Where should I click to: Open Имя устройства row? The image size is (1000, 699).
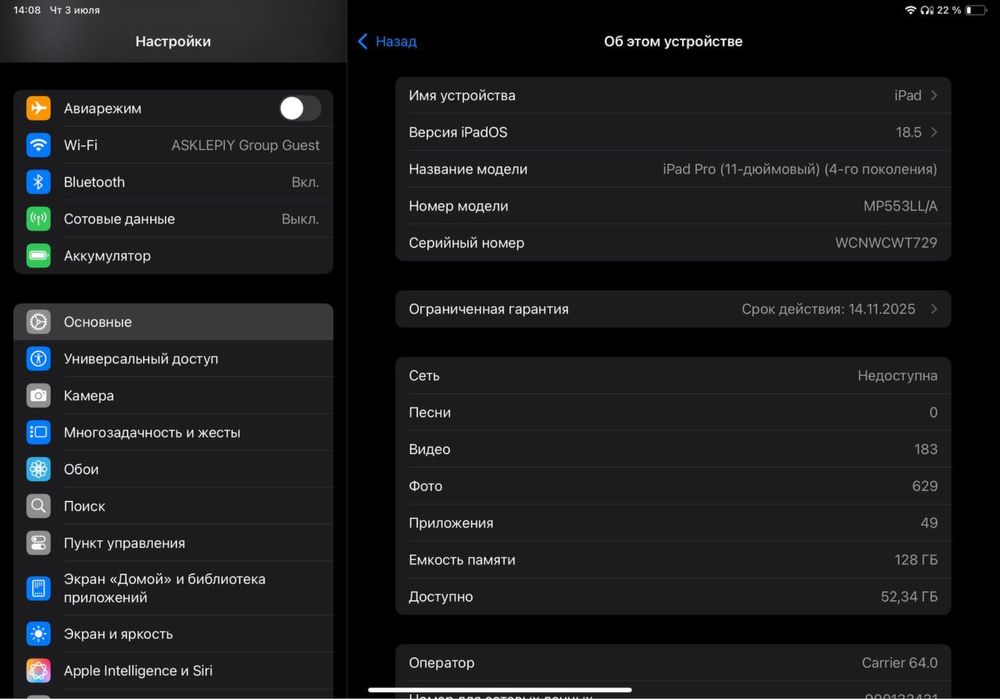point(673,96)
